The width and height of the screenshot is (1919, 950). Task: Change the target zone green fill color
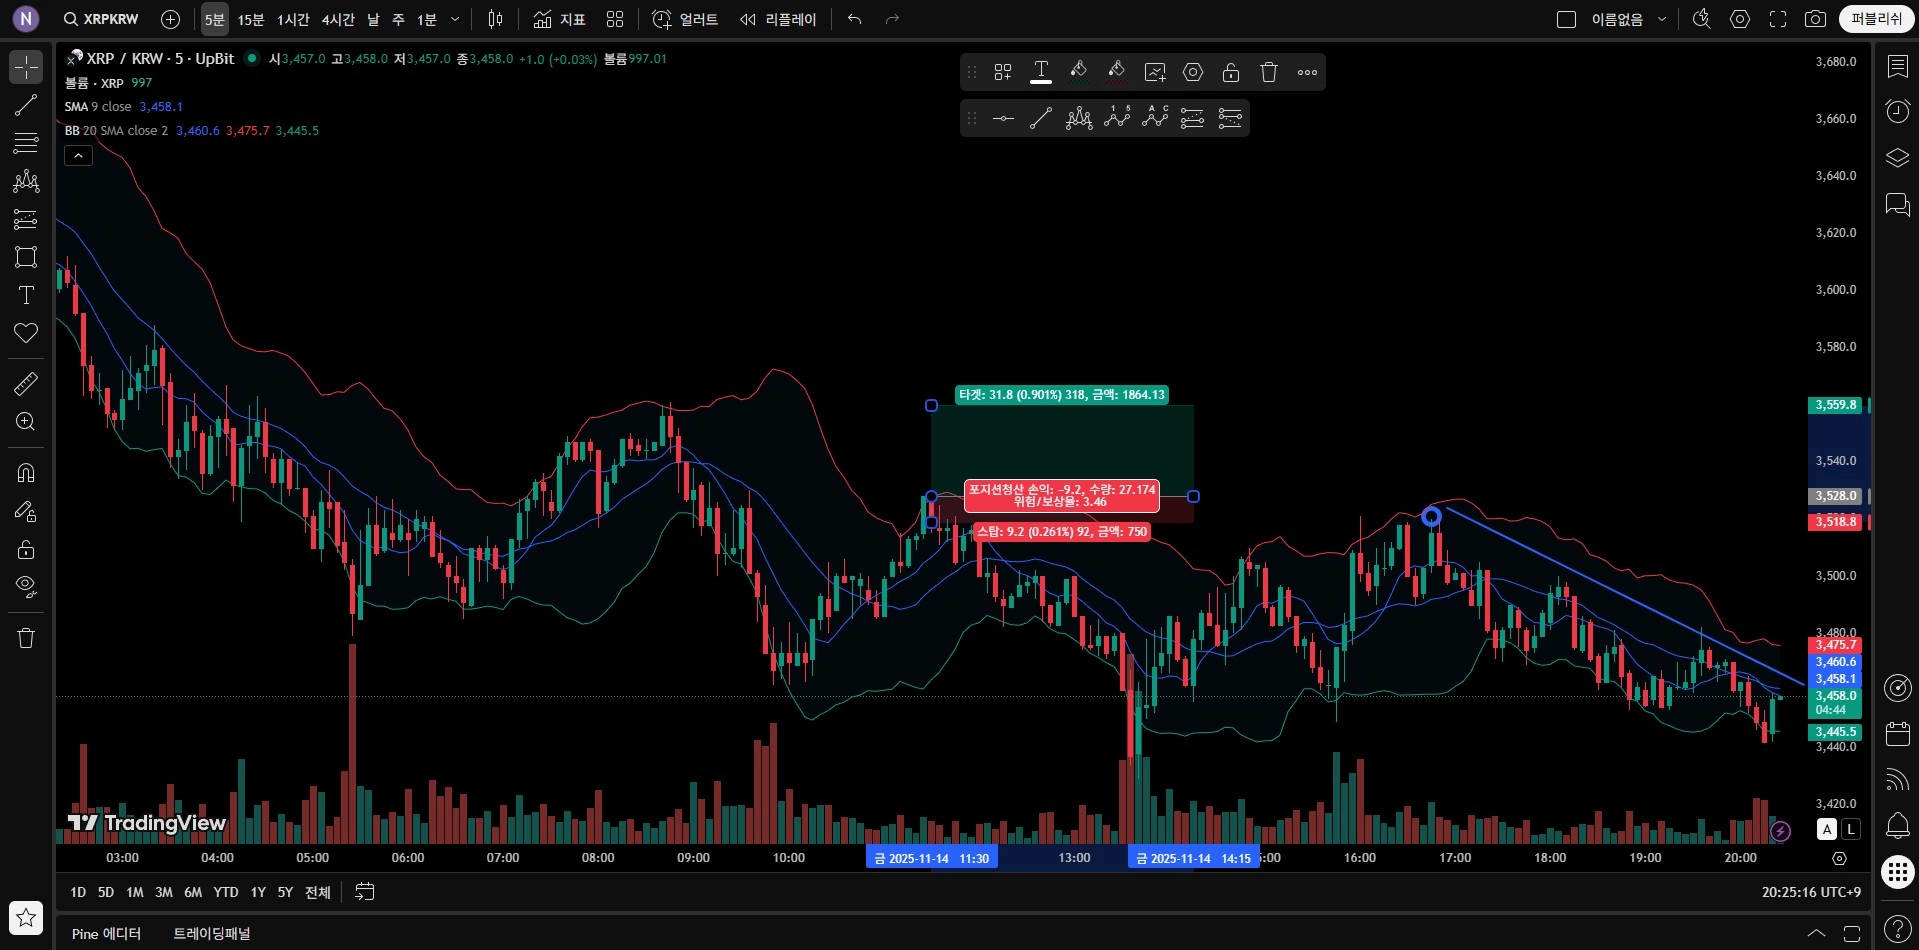(1079, 72)
